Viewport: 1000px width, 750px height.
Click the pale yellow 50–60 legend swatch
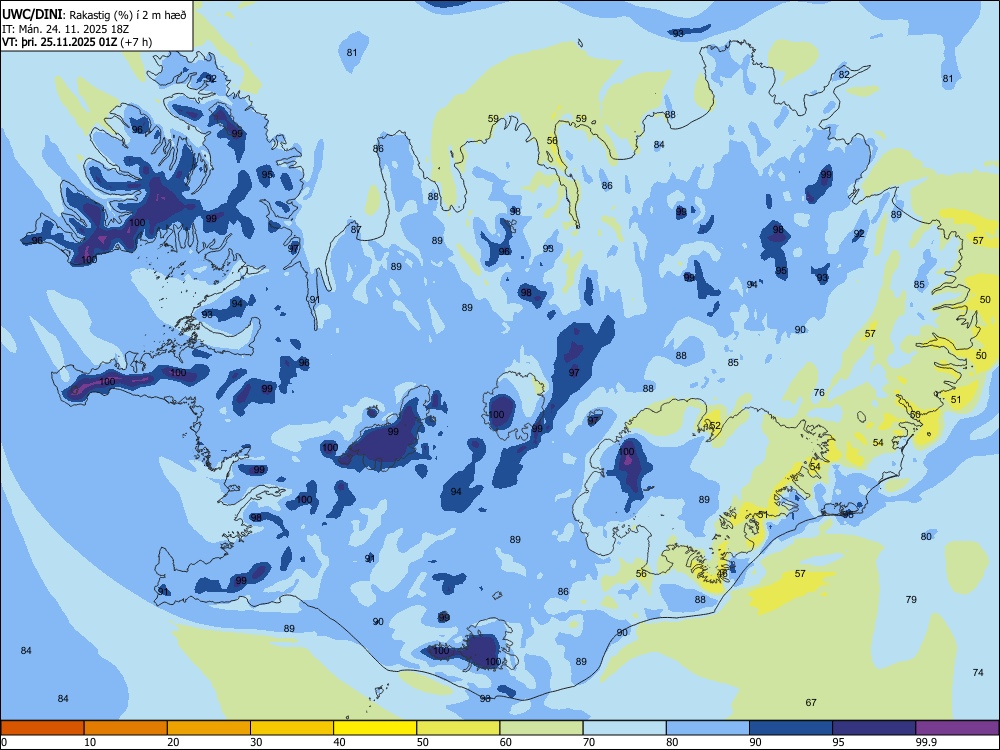(458, 728)
